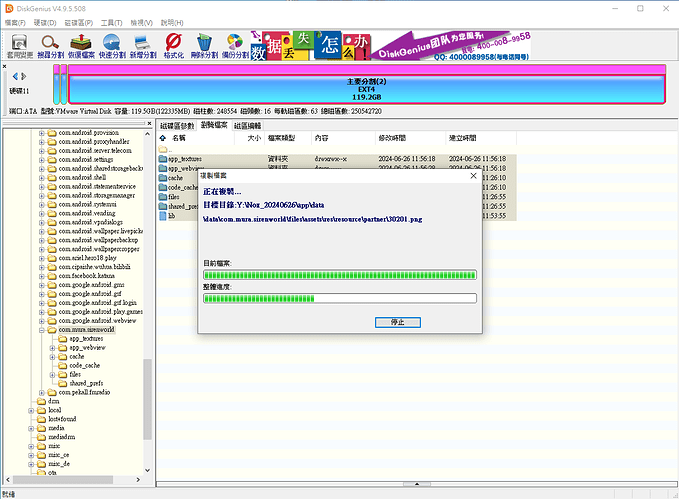The image size is (679, 499).
Task: Click the Delete Partition trash icon
Action: coord(205,43)
